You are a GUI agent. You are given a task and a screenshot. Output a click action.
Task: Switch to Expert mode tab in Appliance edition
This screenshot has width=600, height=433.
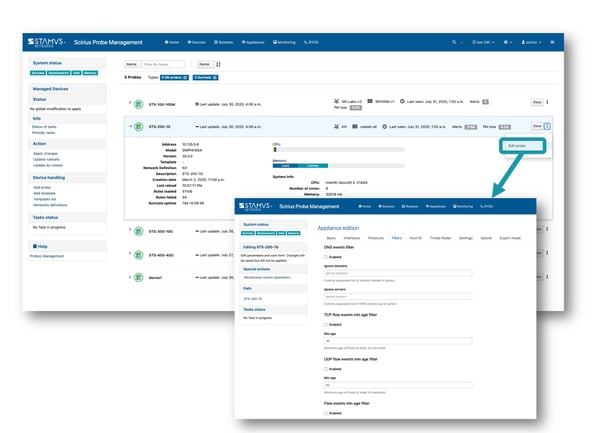tap(510, 238)
